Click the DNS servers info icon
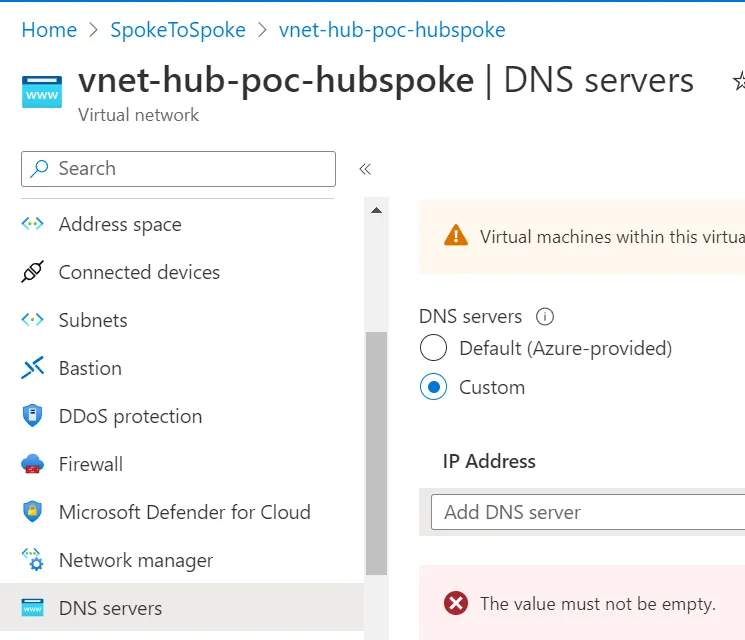745x640 pixels. (545, 317)
